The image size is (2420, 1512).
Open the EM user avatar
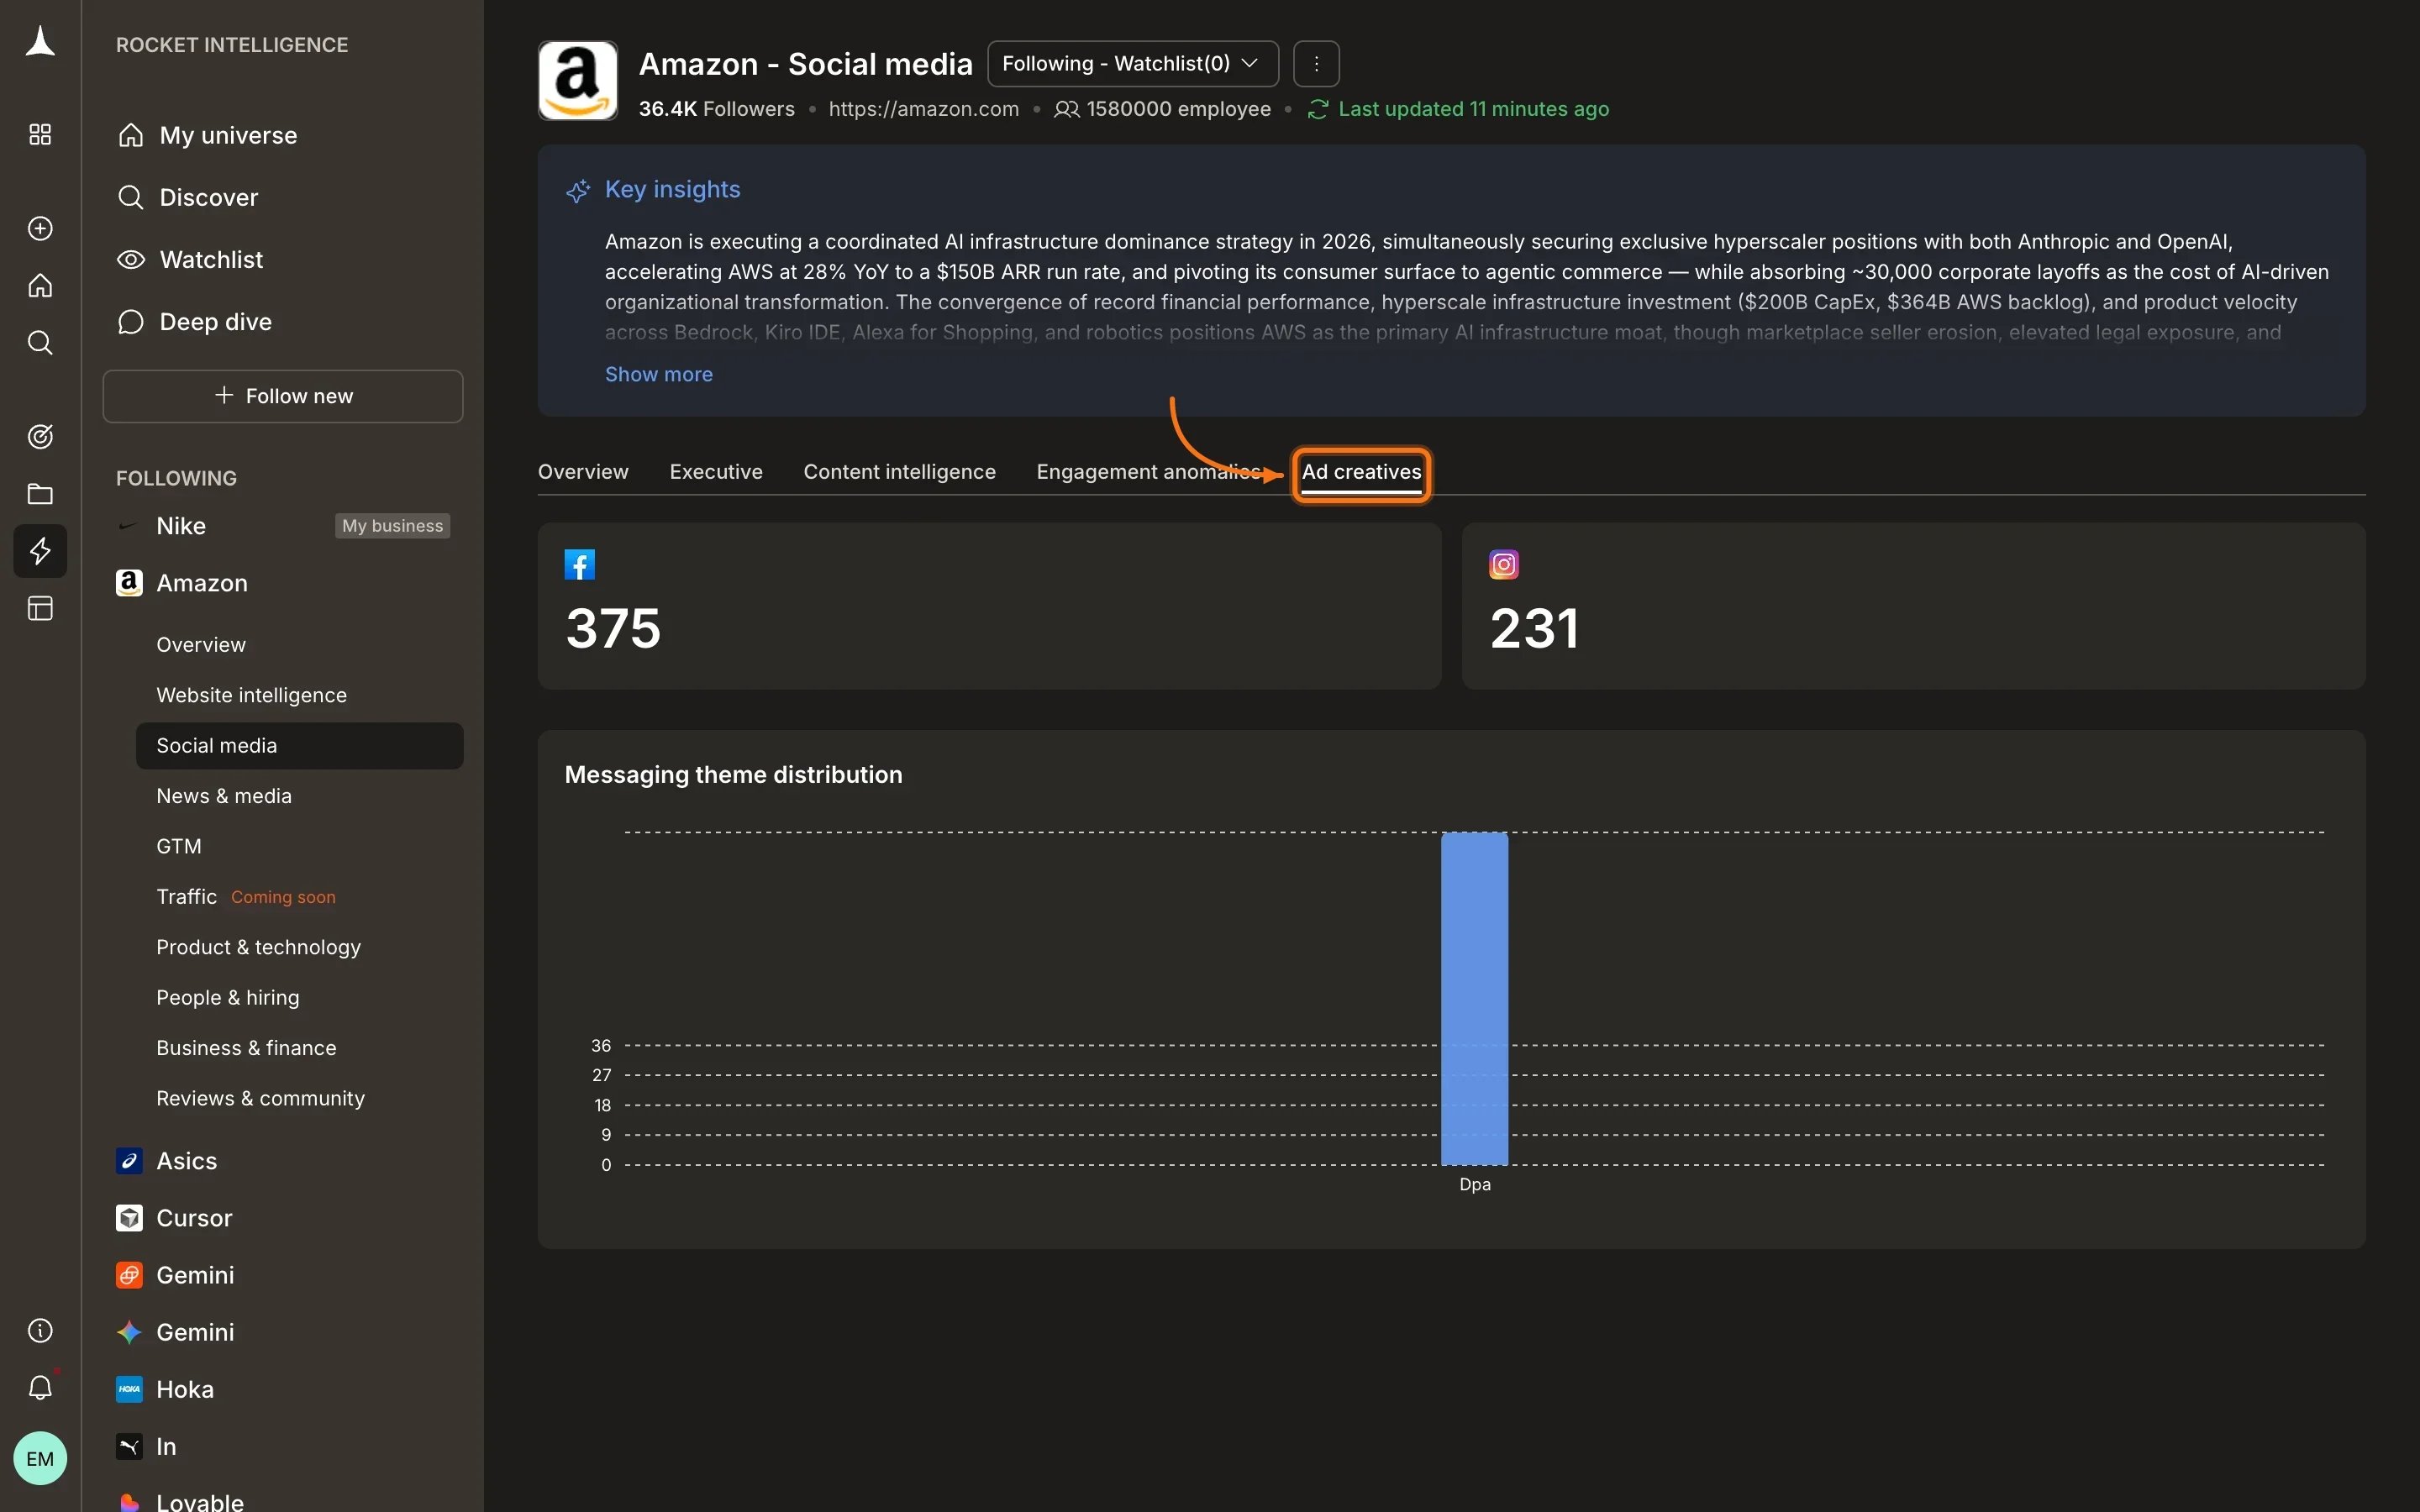point(40,1459)
